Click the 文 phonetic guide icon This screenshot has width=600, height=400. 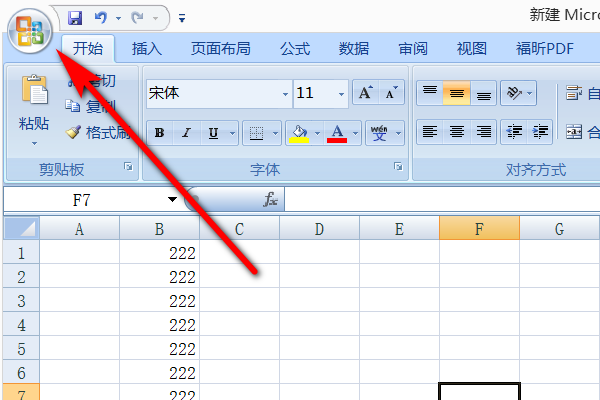pyautogui.click(x=379, y=133)
